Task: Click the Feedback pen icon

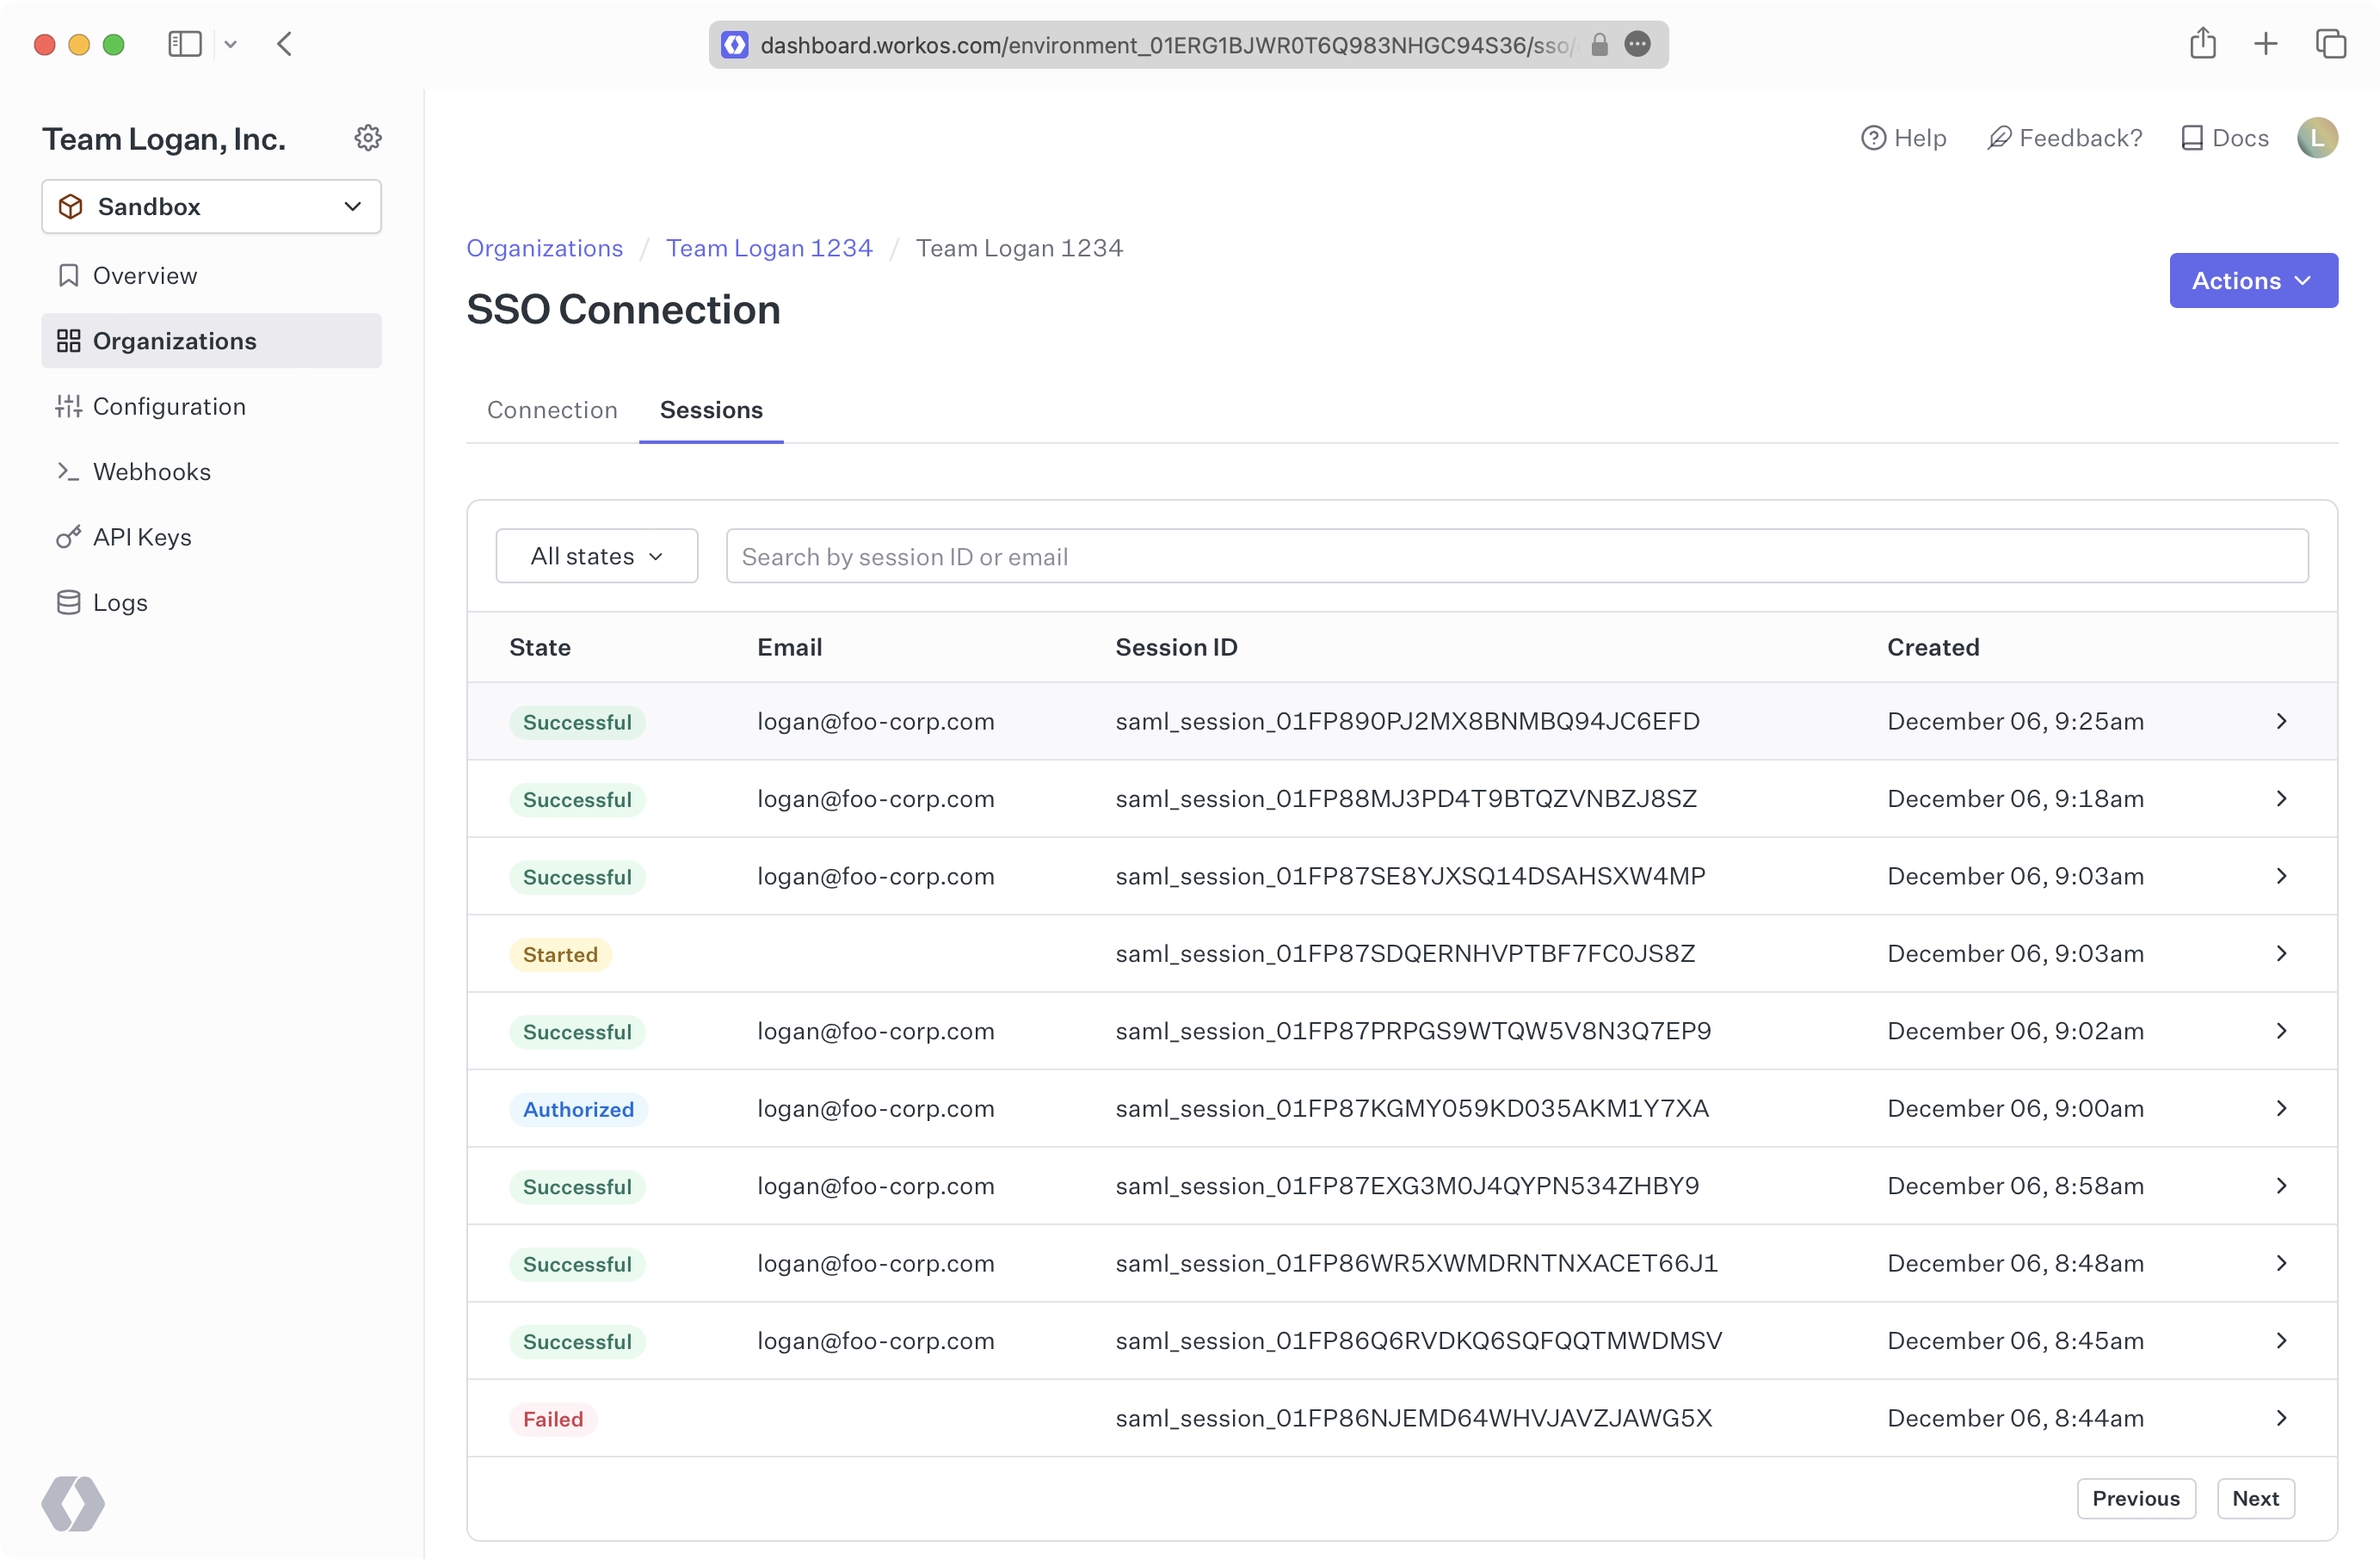Action: click(1998, 137)
